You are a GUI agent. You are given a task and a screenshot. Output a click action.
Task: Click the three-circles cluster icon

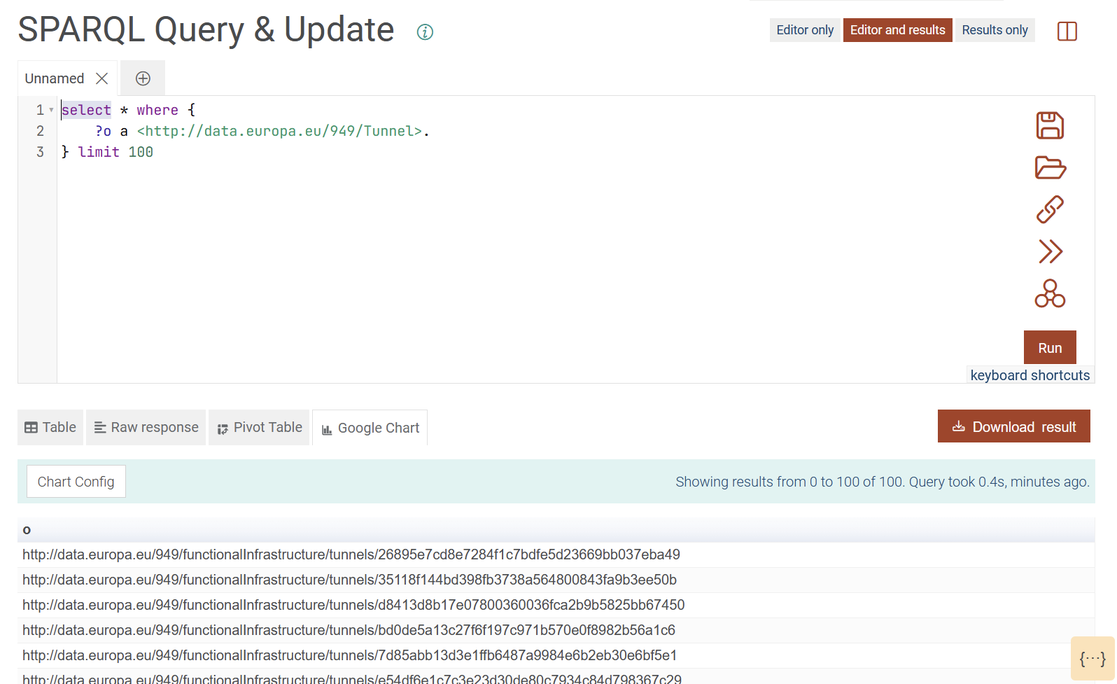coord(1049,294)
